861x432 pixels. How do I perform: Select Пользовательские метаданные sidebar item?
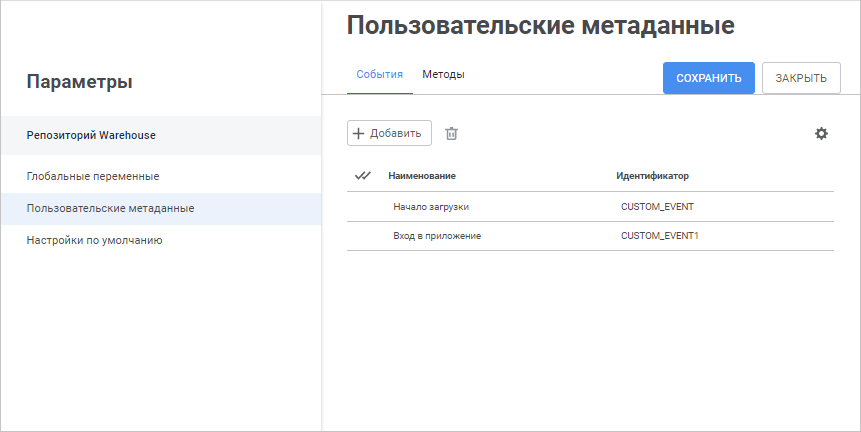point(110,208)
